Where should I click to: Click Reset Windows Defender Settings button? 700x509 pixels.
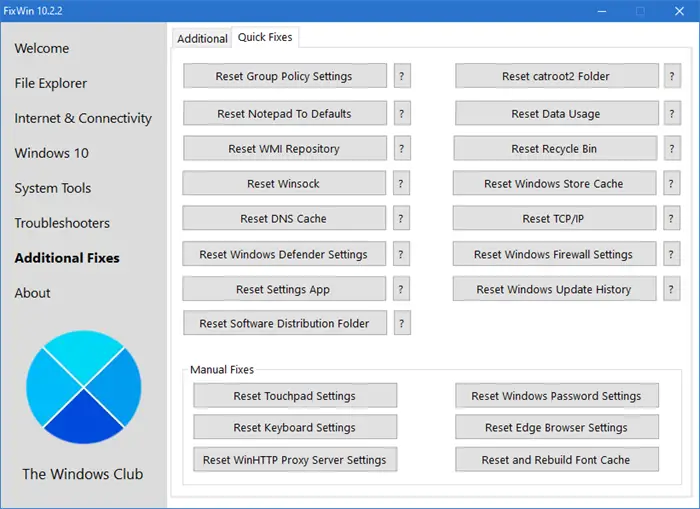click(284, 254)
